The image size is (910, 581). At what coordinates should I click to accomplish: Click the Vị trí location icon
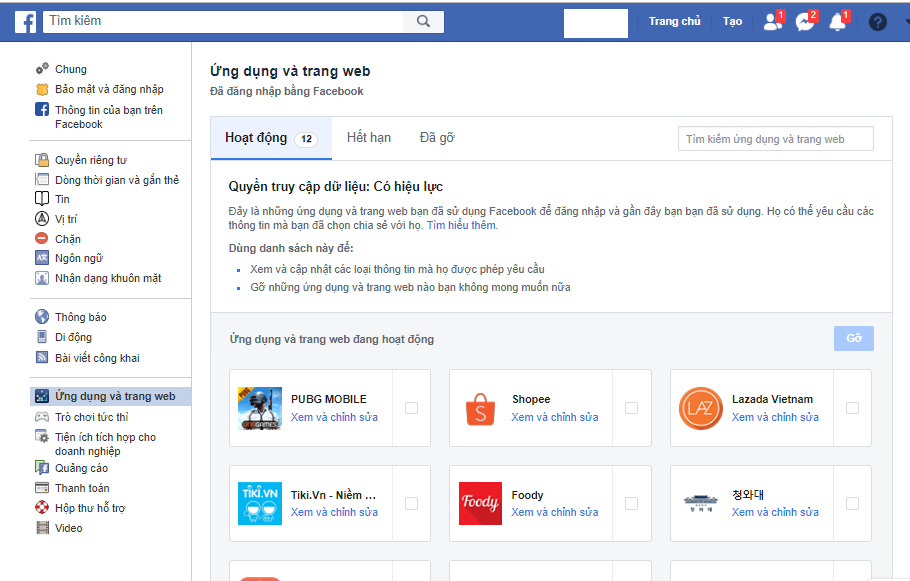coord(42,219)
